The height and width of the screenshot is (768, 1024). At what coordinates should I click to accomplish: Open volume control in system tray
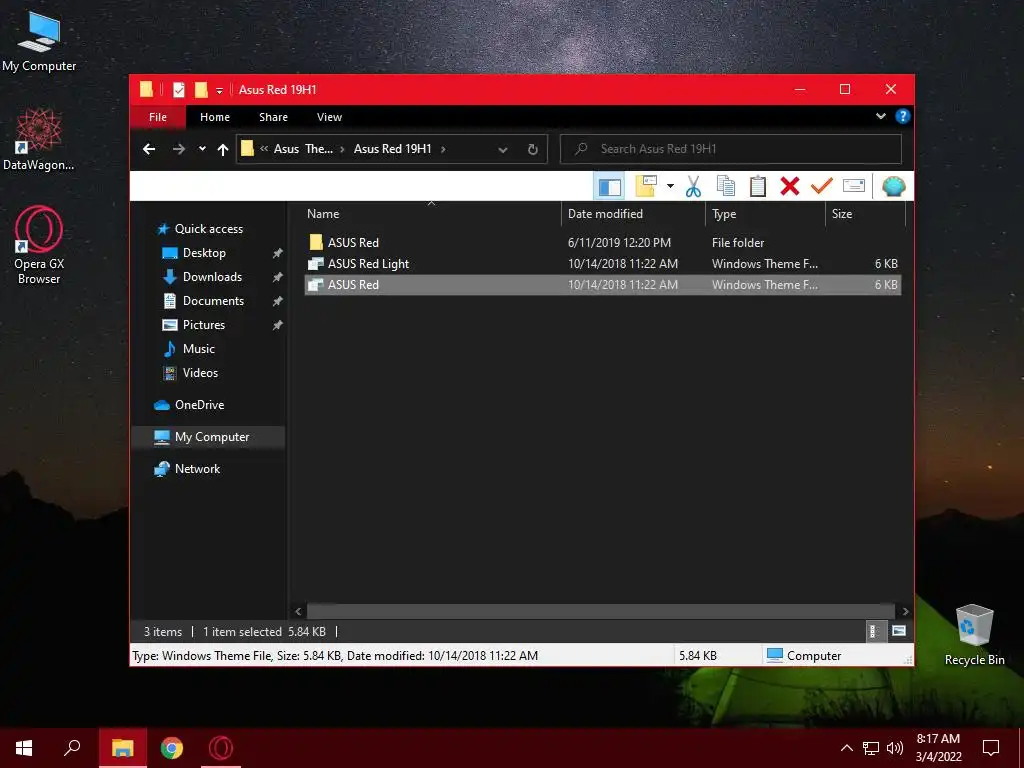pyautogui.click(x=895, y=748)
